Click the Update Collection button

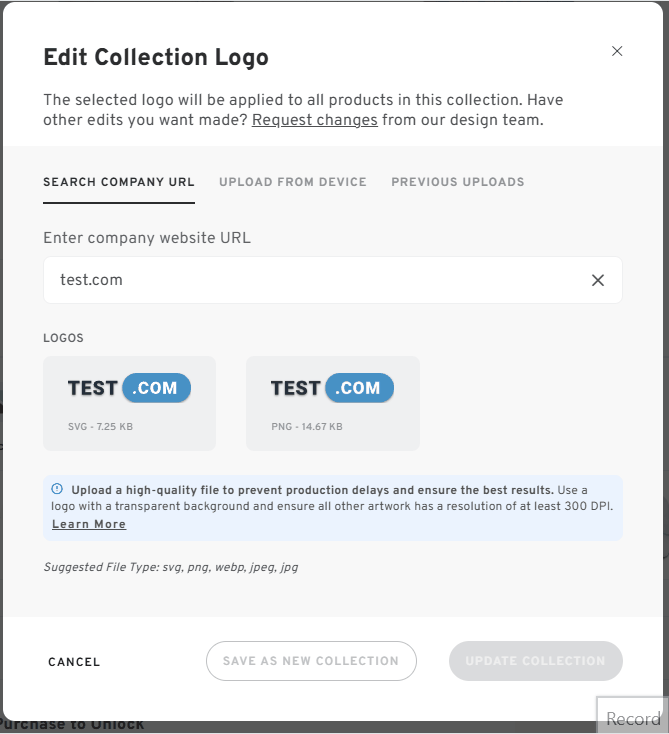pyautogui.click(x=536, y=661)
